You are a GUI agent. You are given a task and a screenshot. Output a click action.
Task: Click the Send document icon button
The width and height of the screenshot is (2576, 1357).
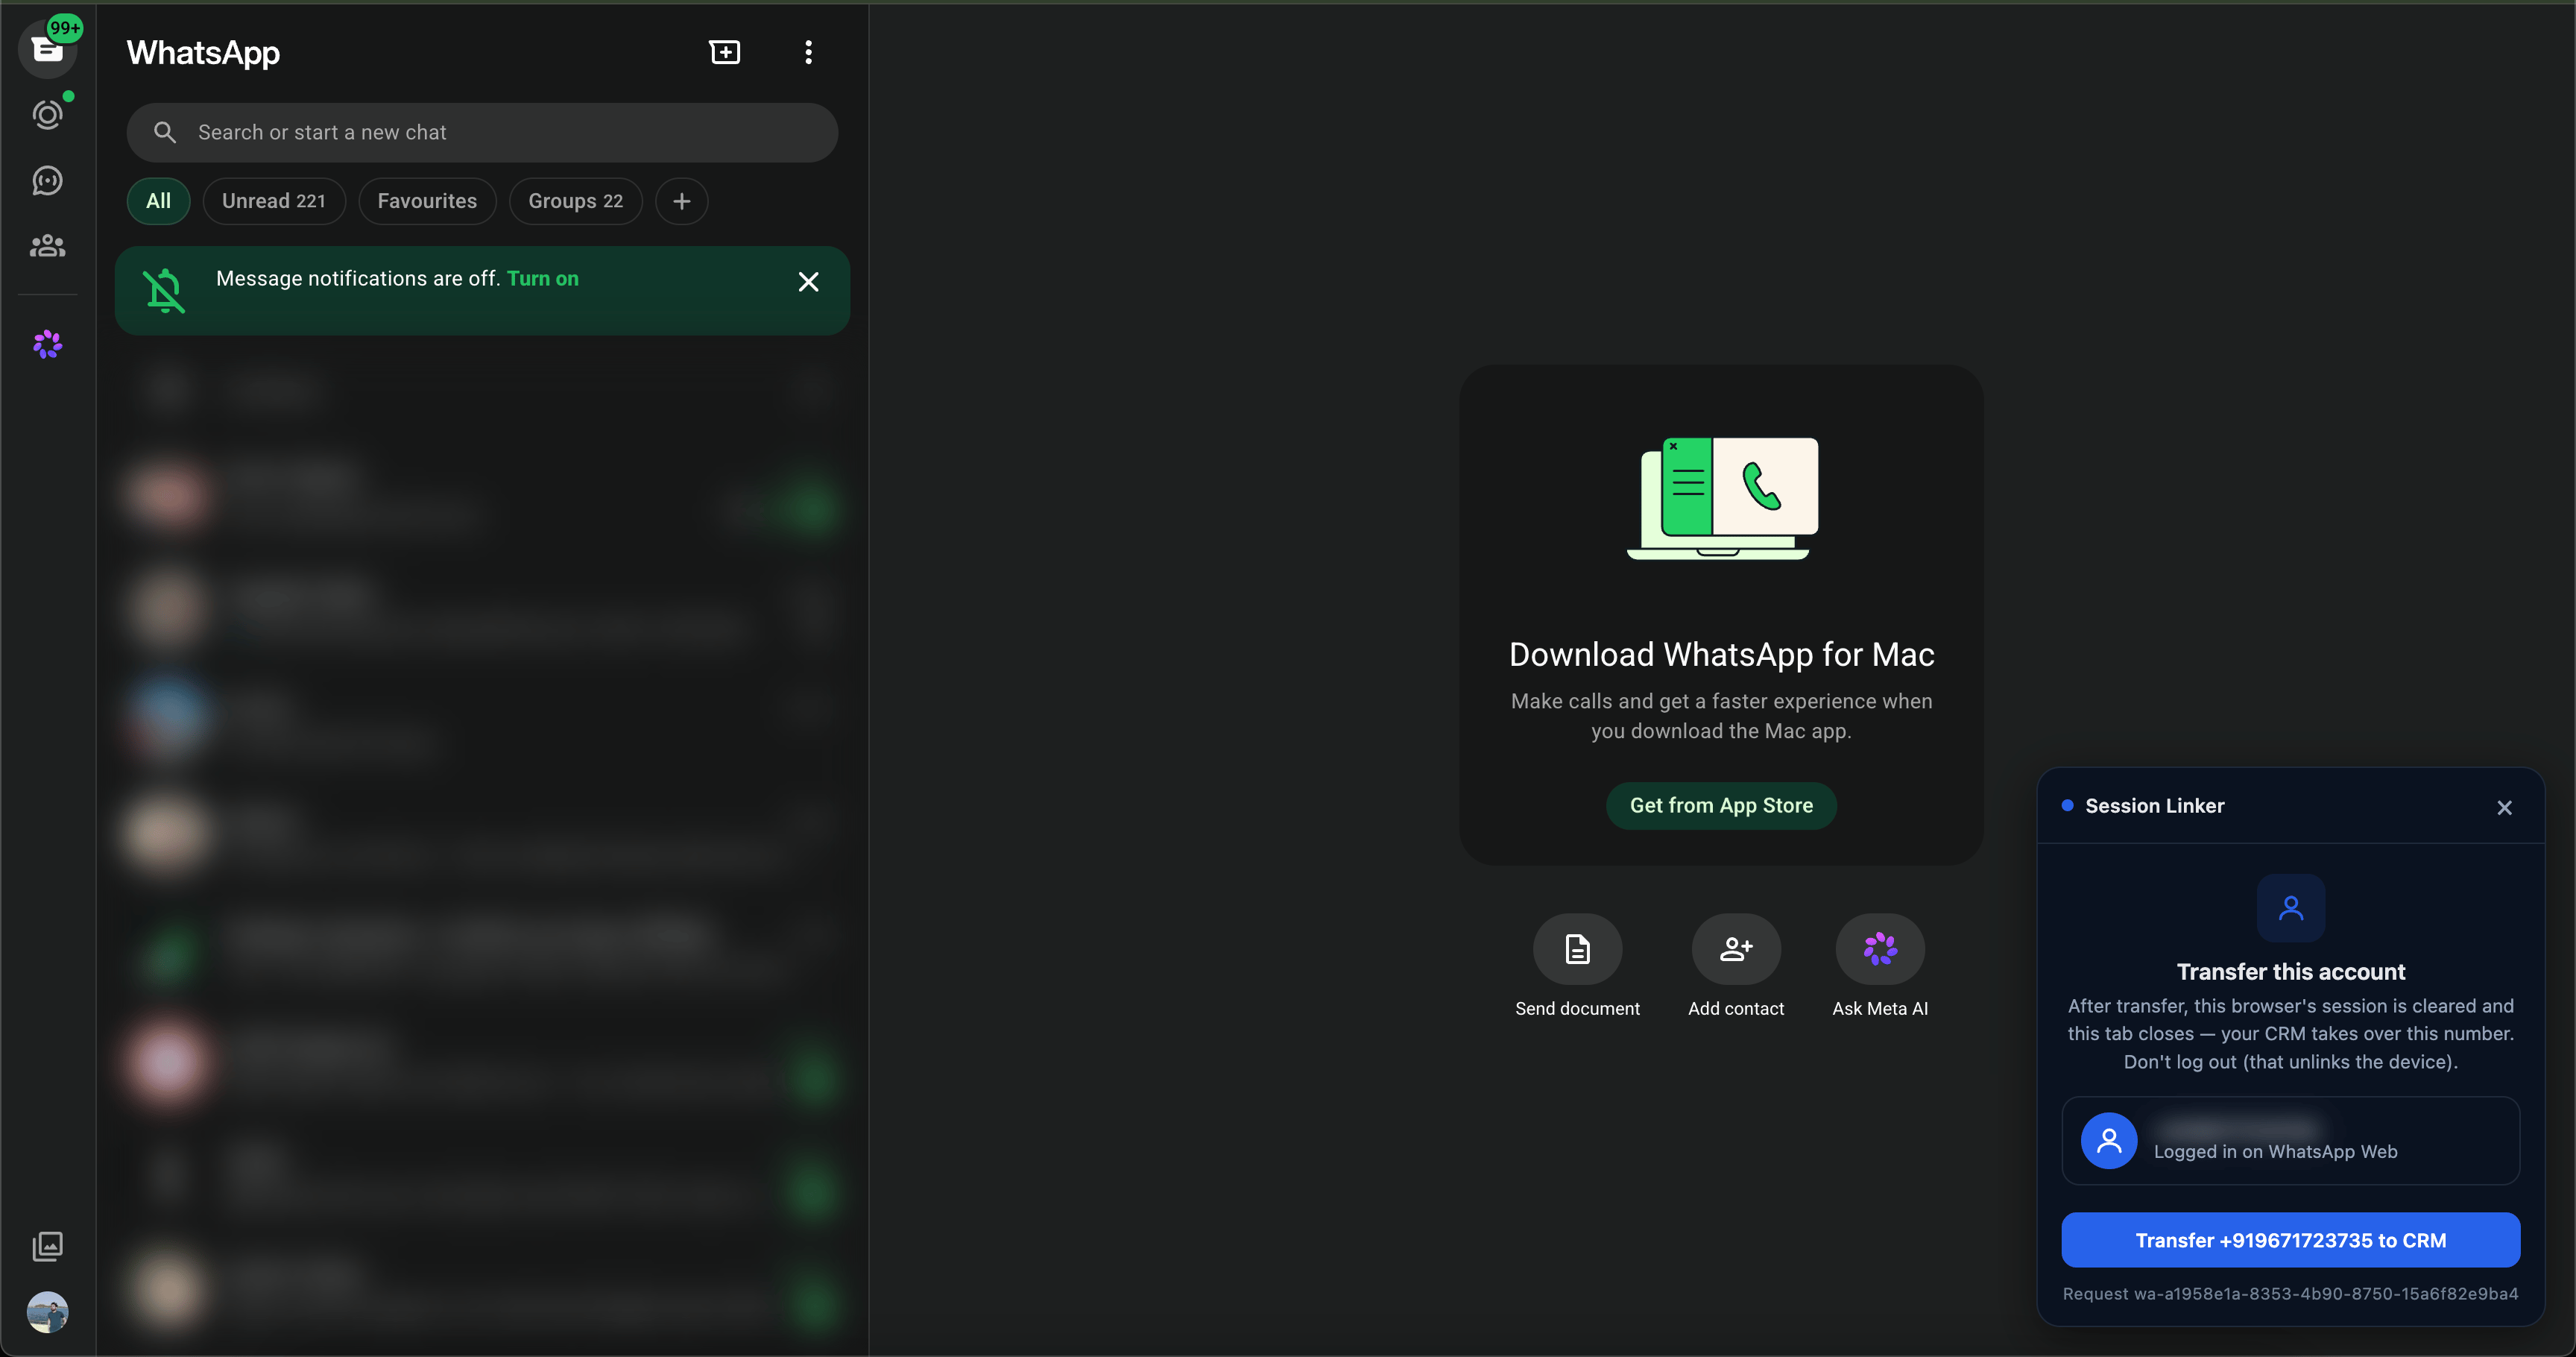point(1577,949)
